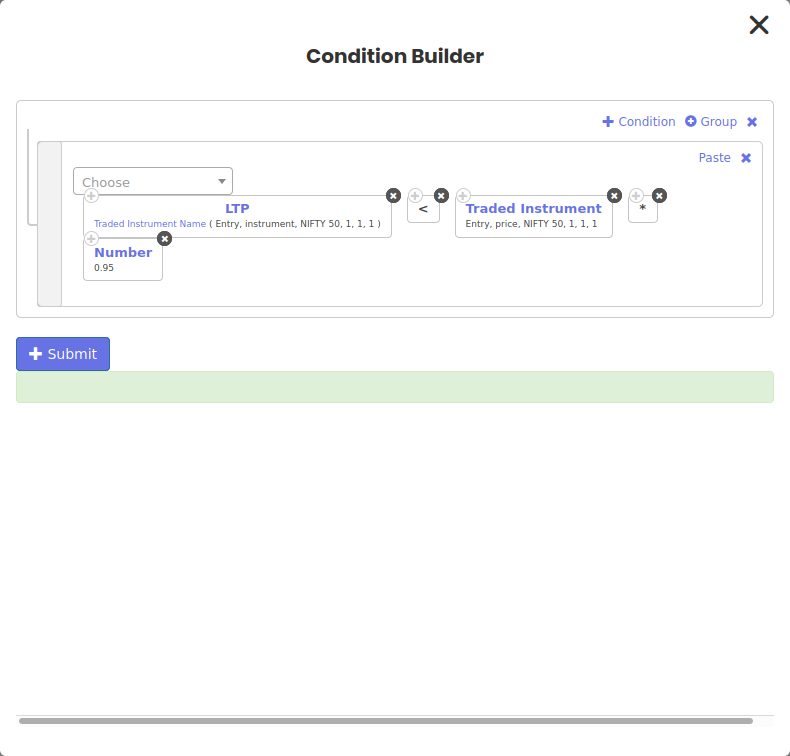Viewport: 790px width, 756px height.
Task: Add a new Group
Action: [x=711, y=122]
